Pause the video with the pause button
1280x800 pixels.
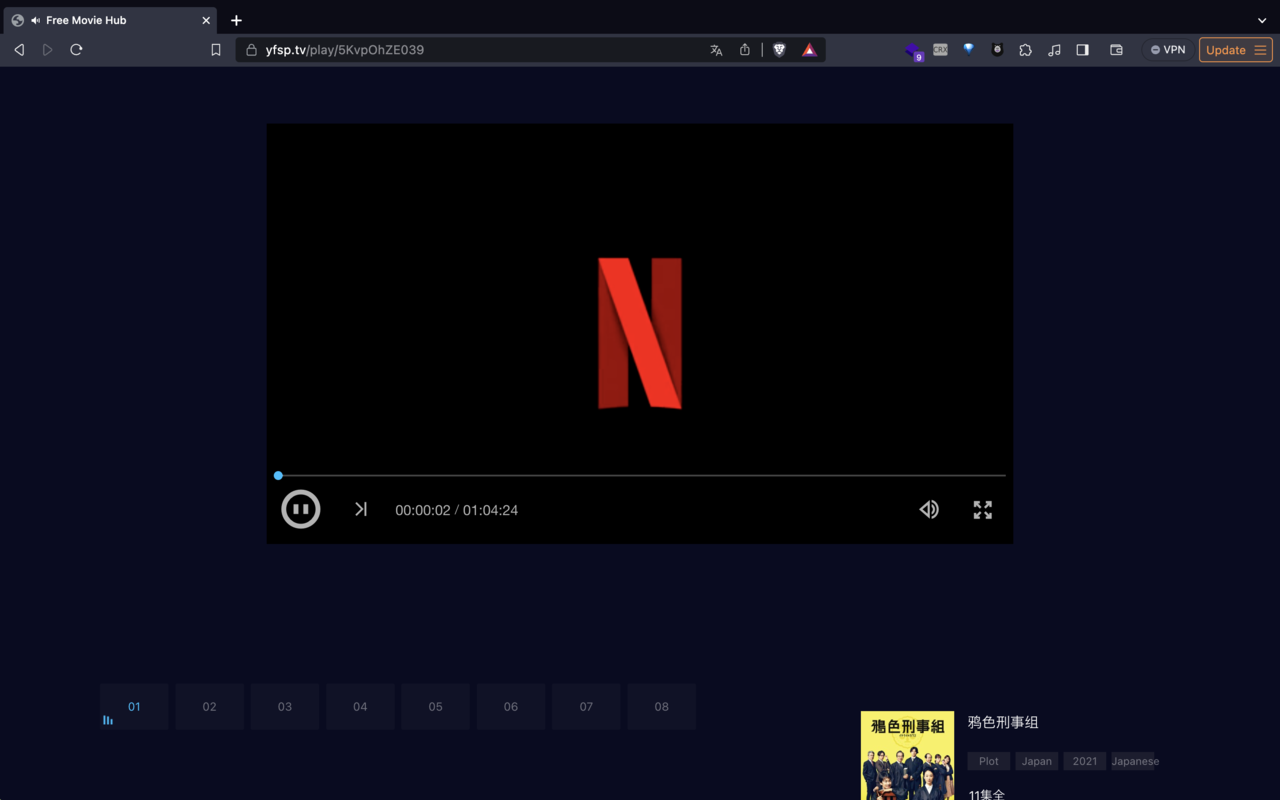301,509
